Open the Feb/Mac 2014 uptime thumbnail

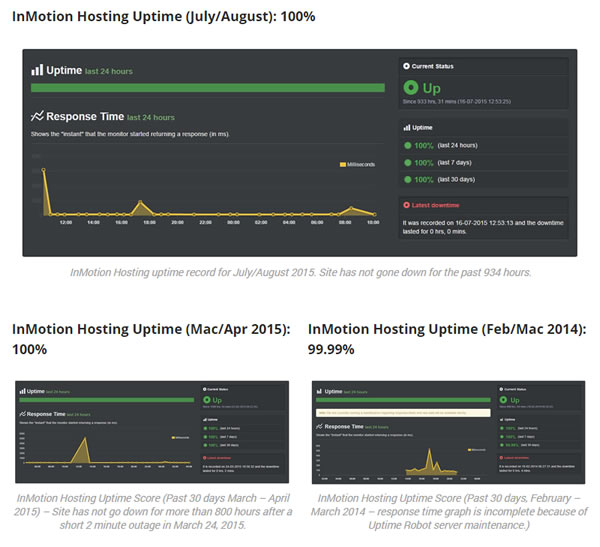click(448, 432)
